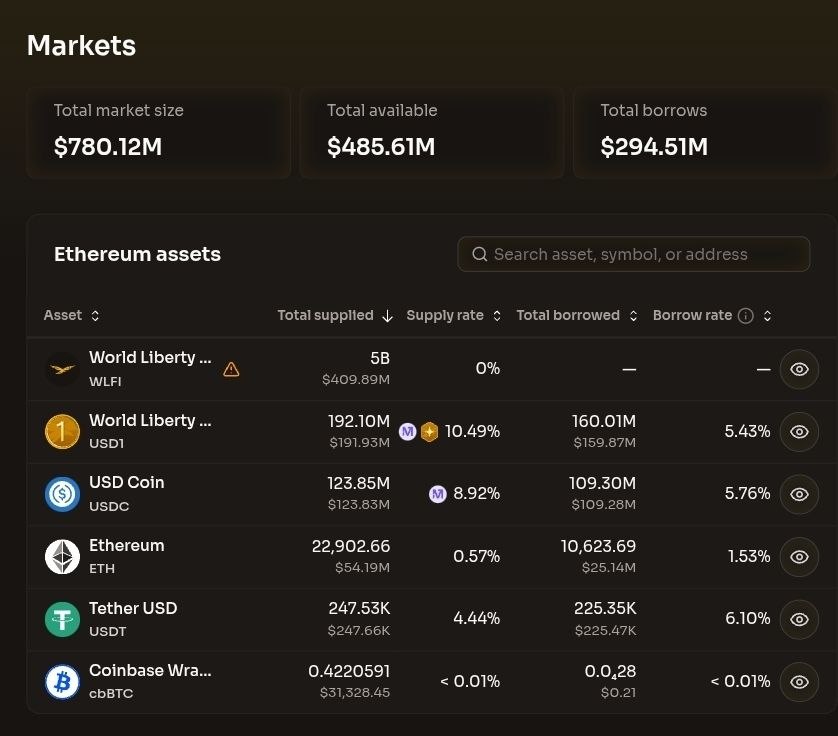Sort by the Asset column header
The width and height of the screenshot is (838, 736).
[71, 316]
